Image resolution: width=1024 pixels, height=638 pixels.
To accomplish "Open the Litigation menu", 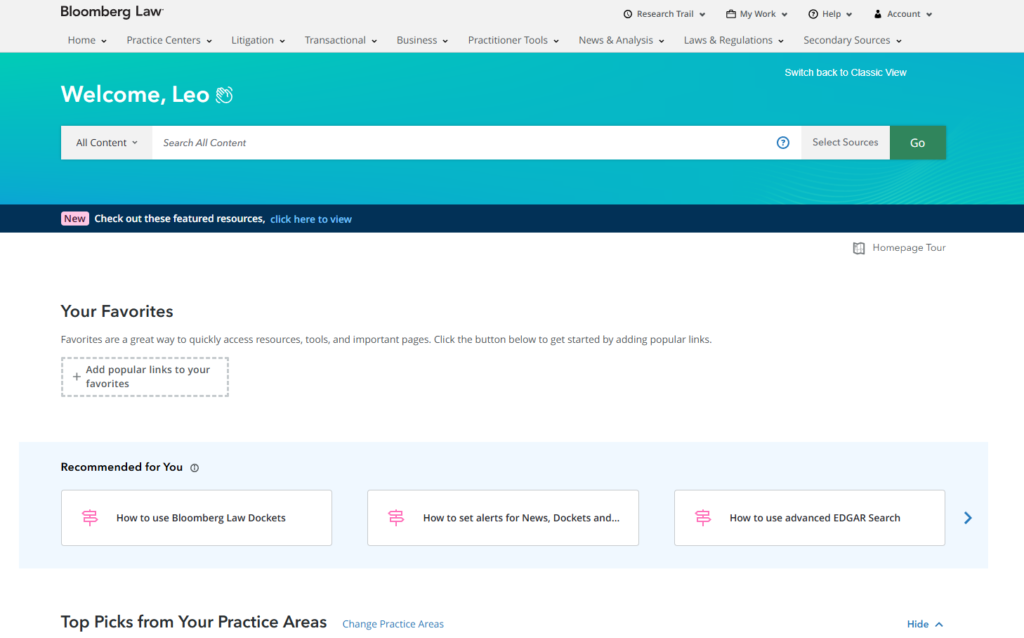I will 258,40.
